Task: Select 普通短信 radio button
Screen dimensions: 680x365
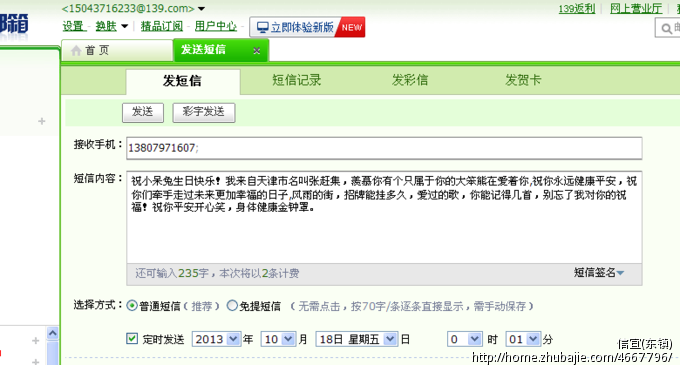Action: pyautogui.click(x=132, y=306)
